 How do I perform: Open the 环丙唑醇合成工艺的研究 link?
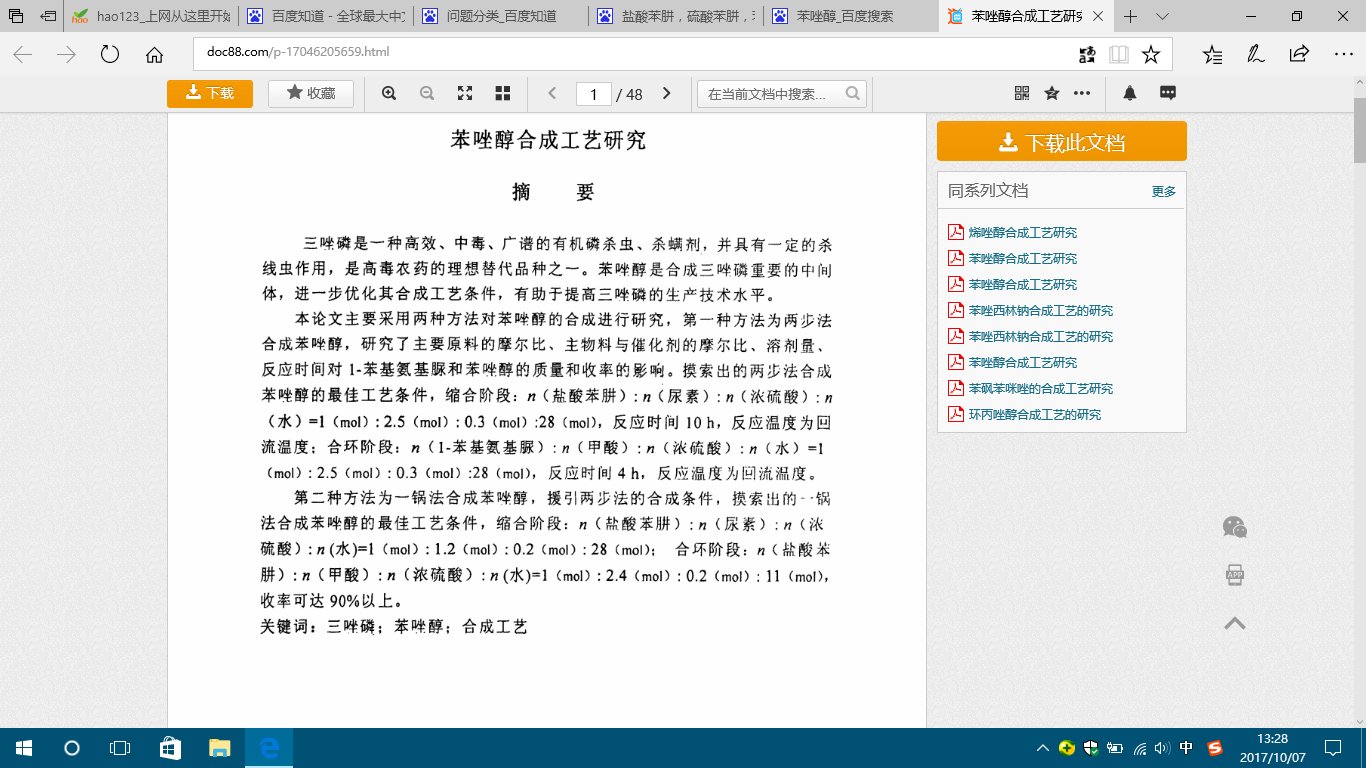click(1034, 414)
